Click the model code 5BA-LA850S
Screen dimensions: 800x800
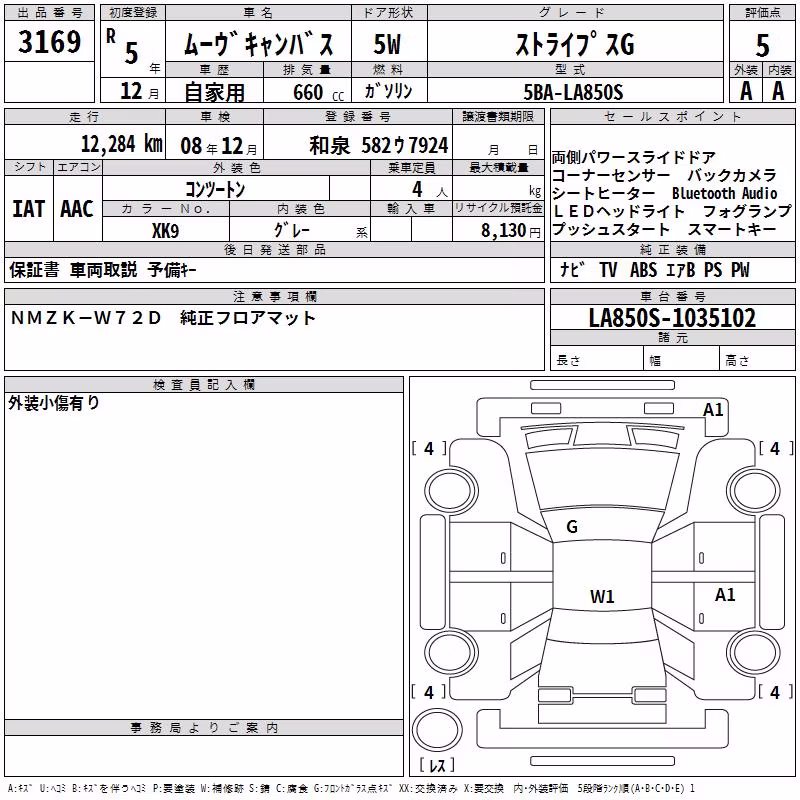coord(573,92)
